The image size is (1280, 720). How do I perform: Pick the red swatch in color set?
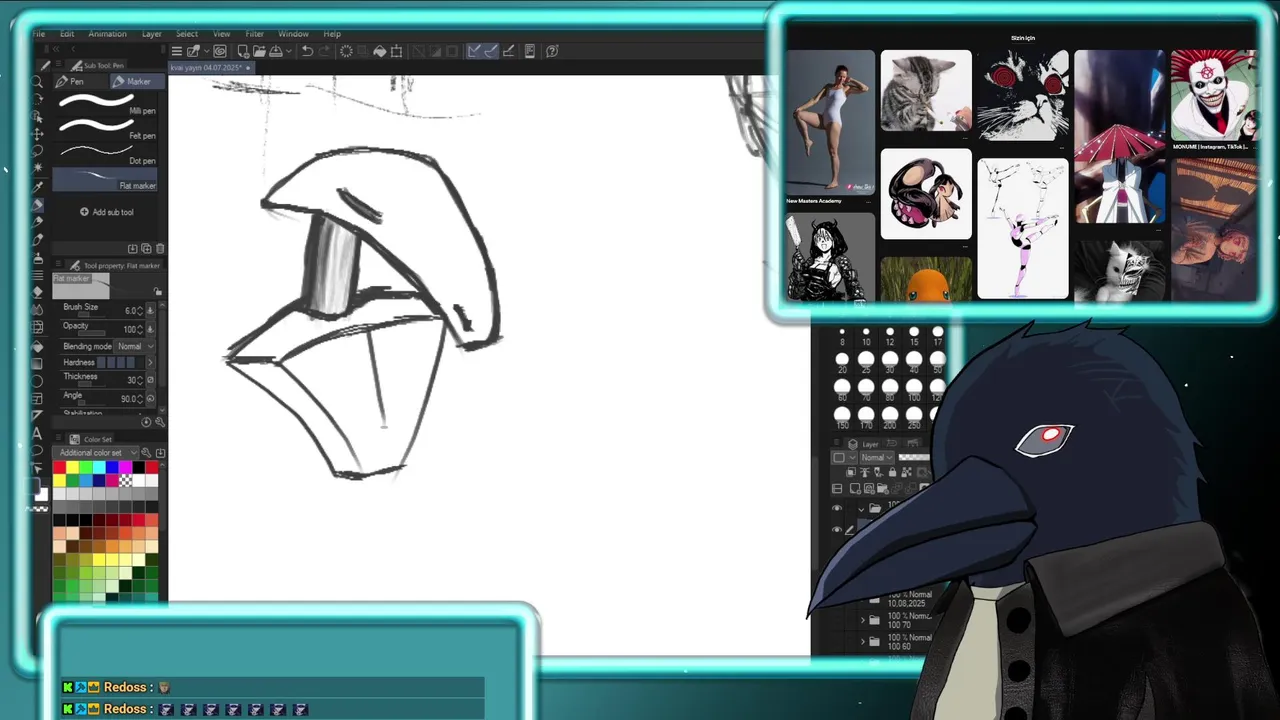coord(59,467)
